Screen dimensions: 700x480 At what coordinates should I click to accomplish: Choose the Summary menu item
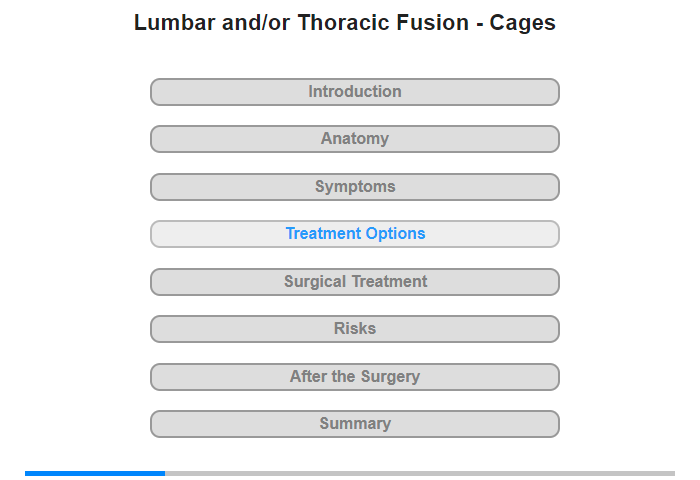pos(354,424)
